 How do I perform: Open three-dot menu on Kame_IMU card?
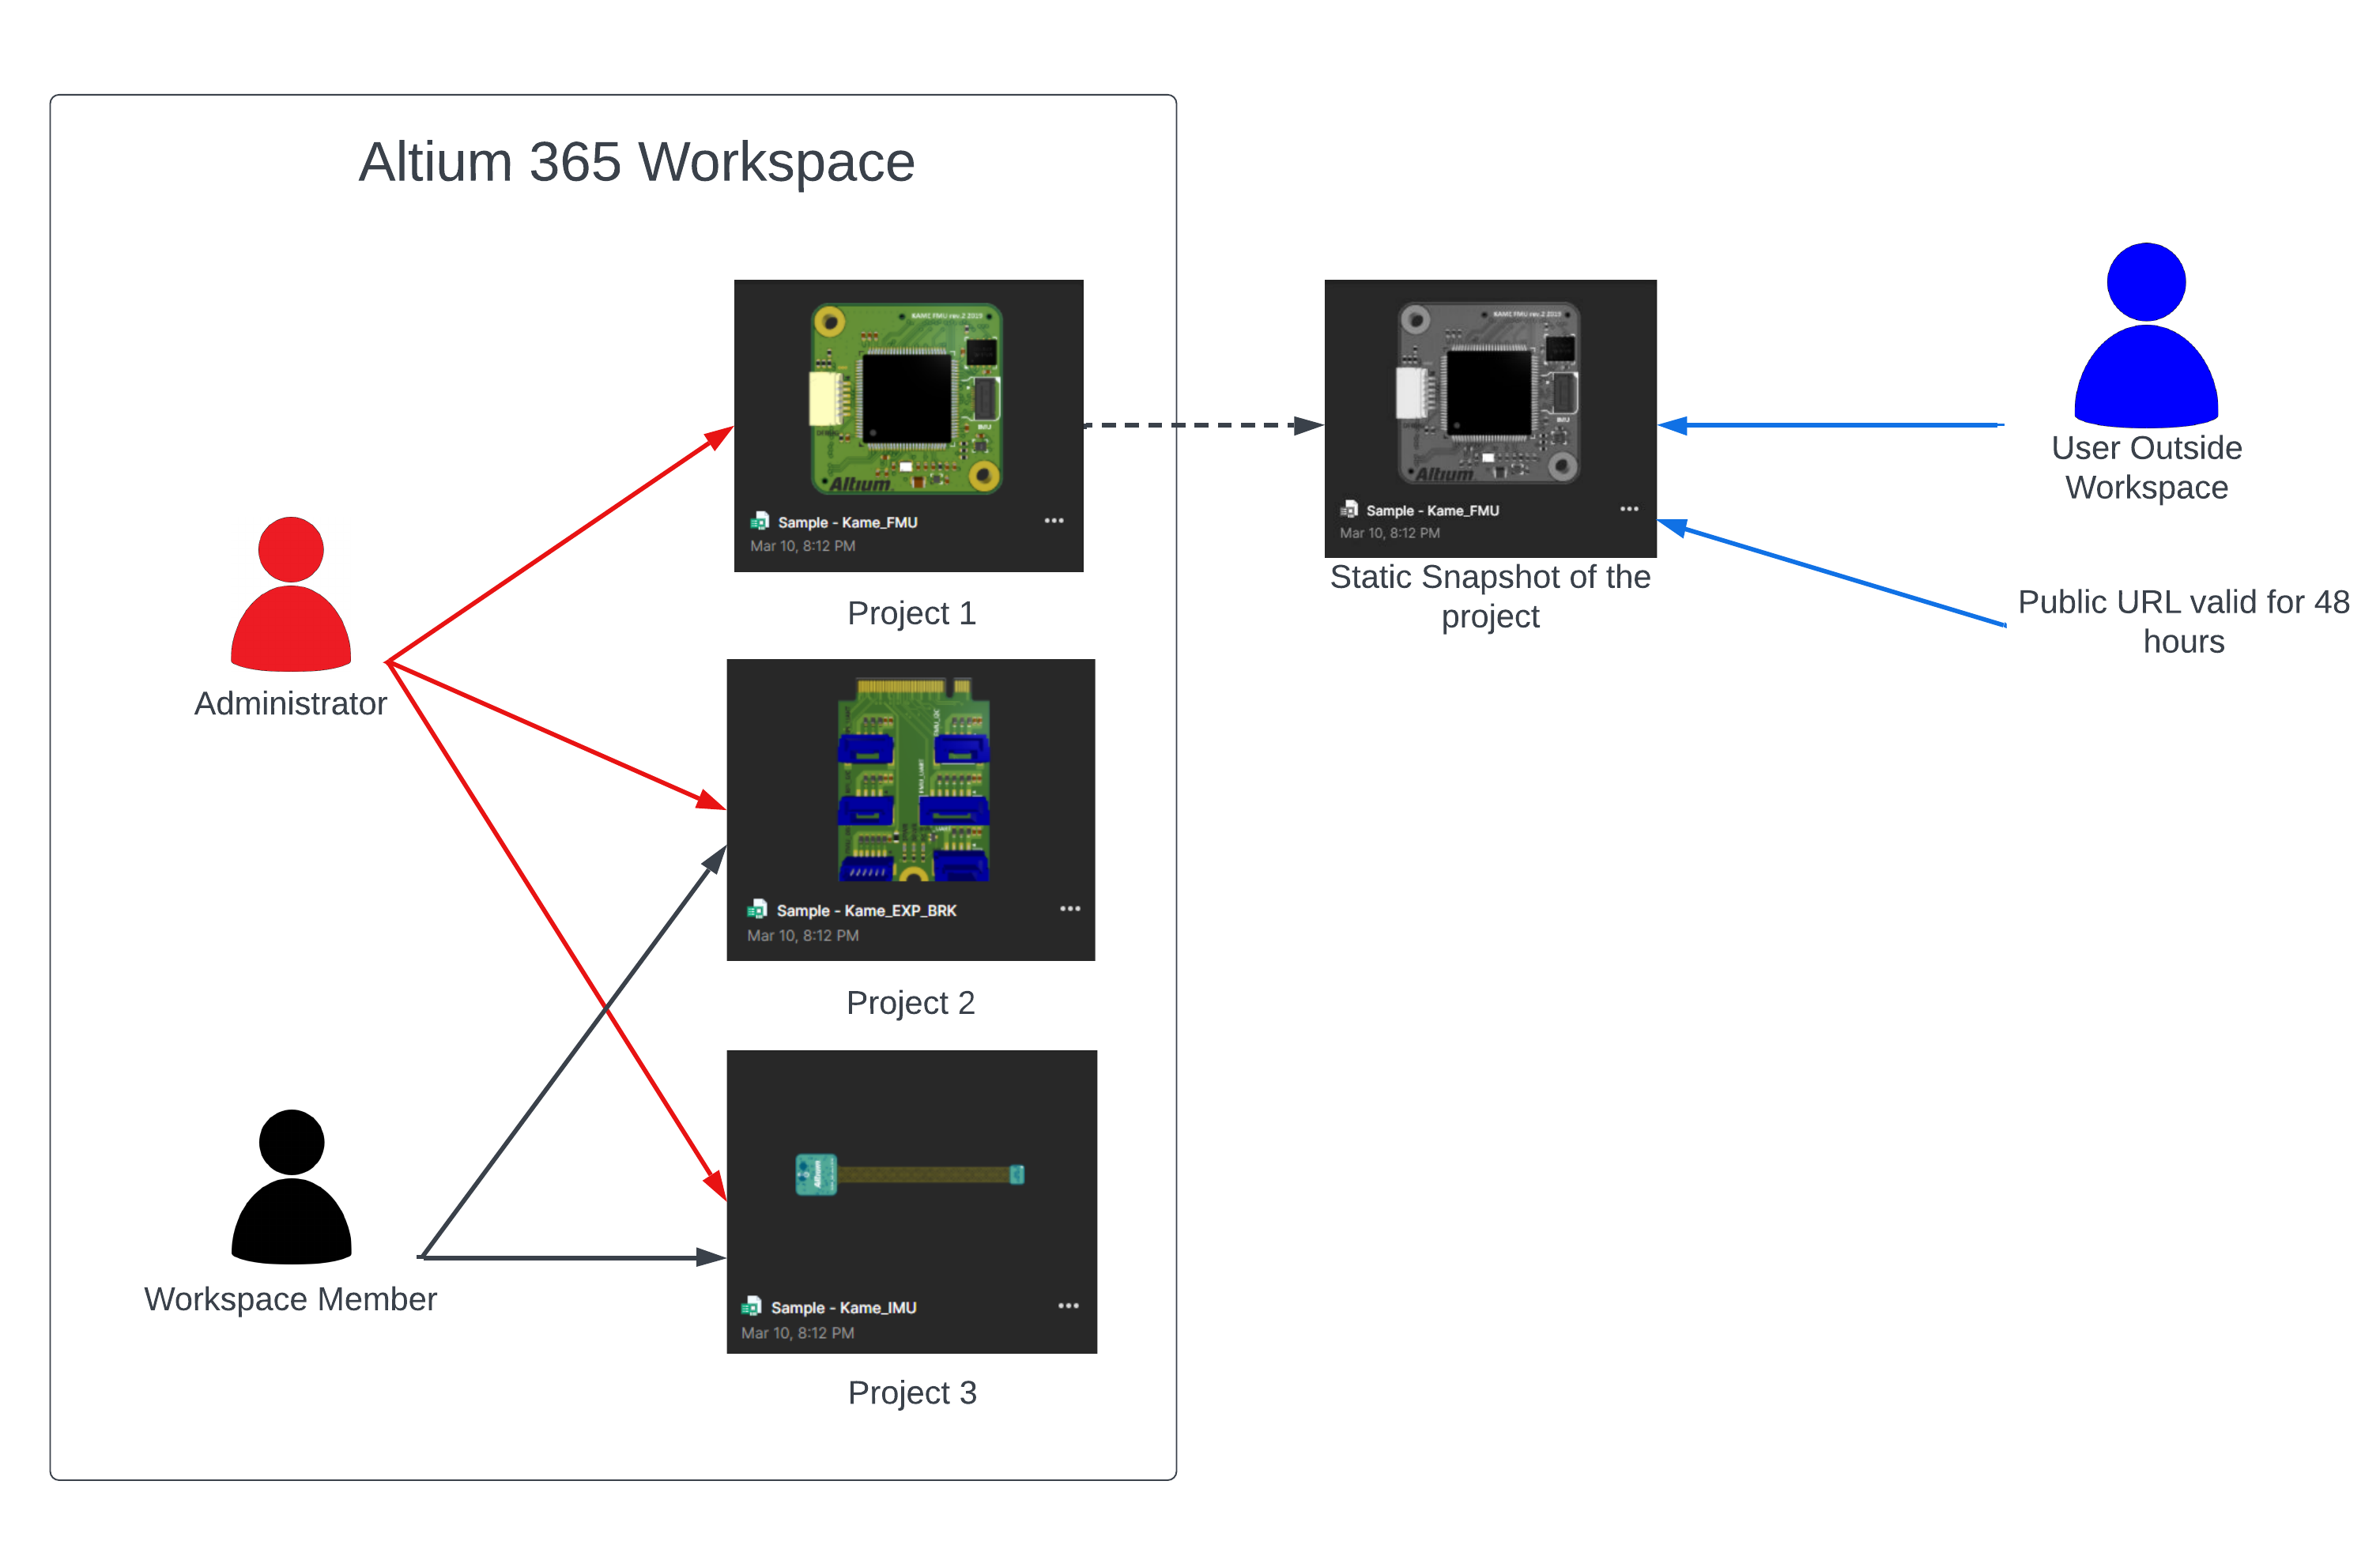(x=1068, y=1305)
